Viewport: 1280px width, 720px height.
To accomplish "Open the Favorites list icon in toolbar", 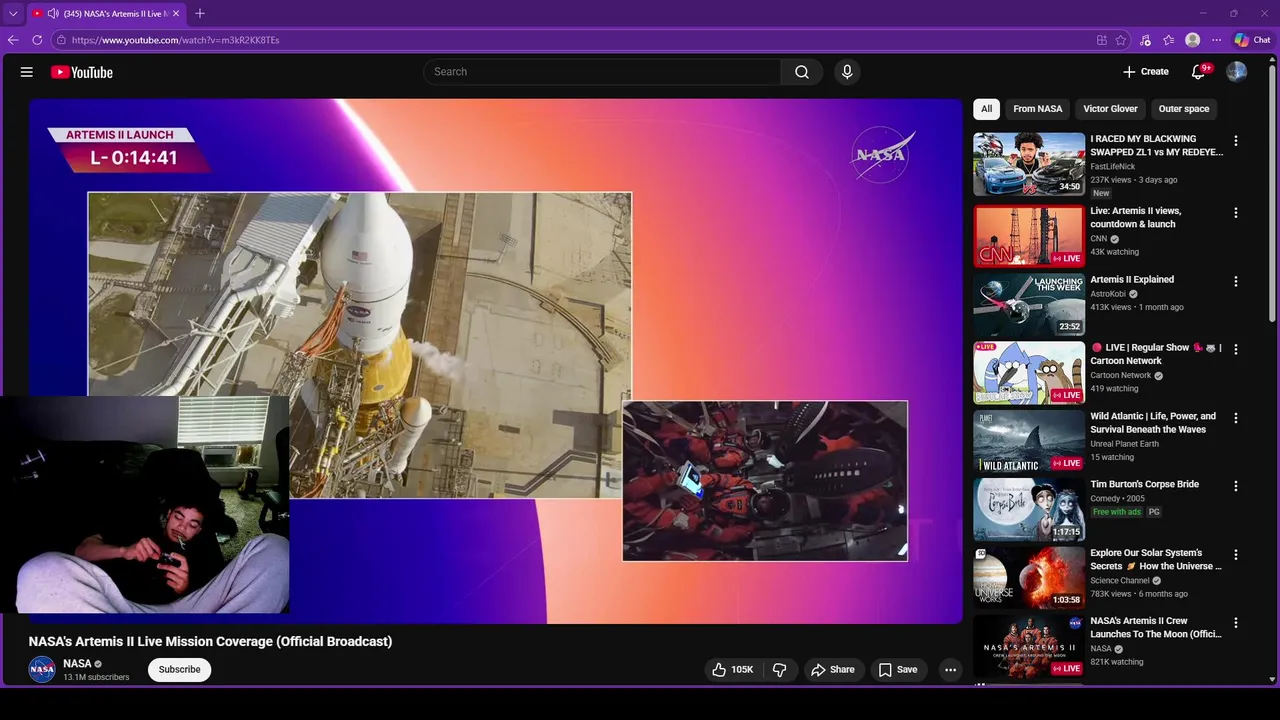I will 1168,40.
